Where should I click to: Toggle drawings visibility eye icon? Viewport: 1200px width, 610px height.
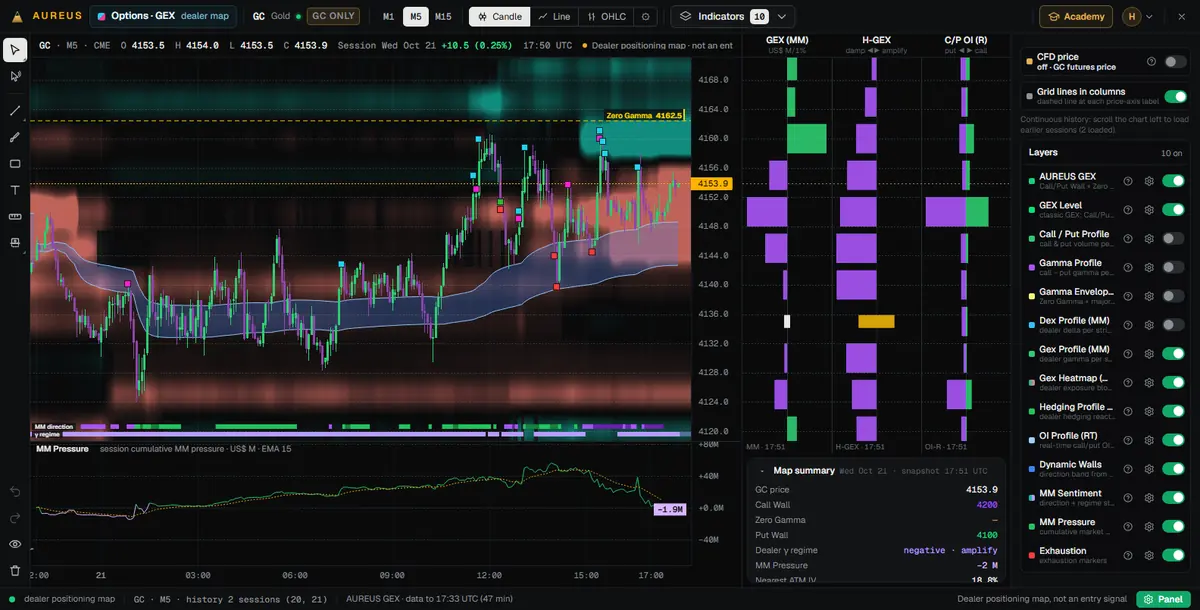click(15, 544)
